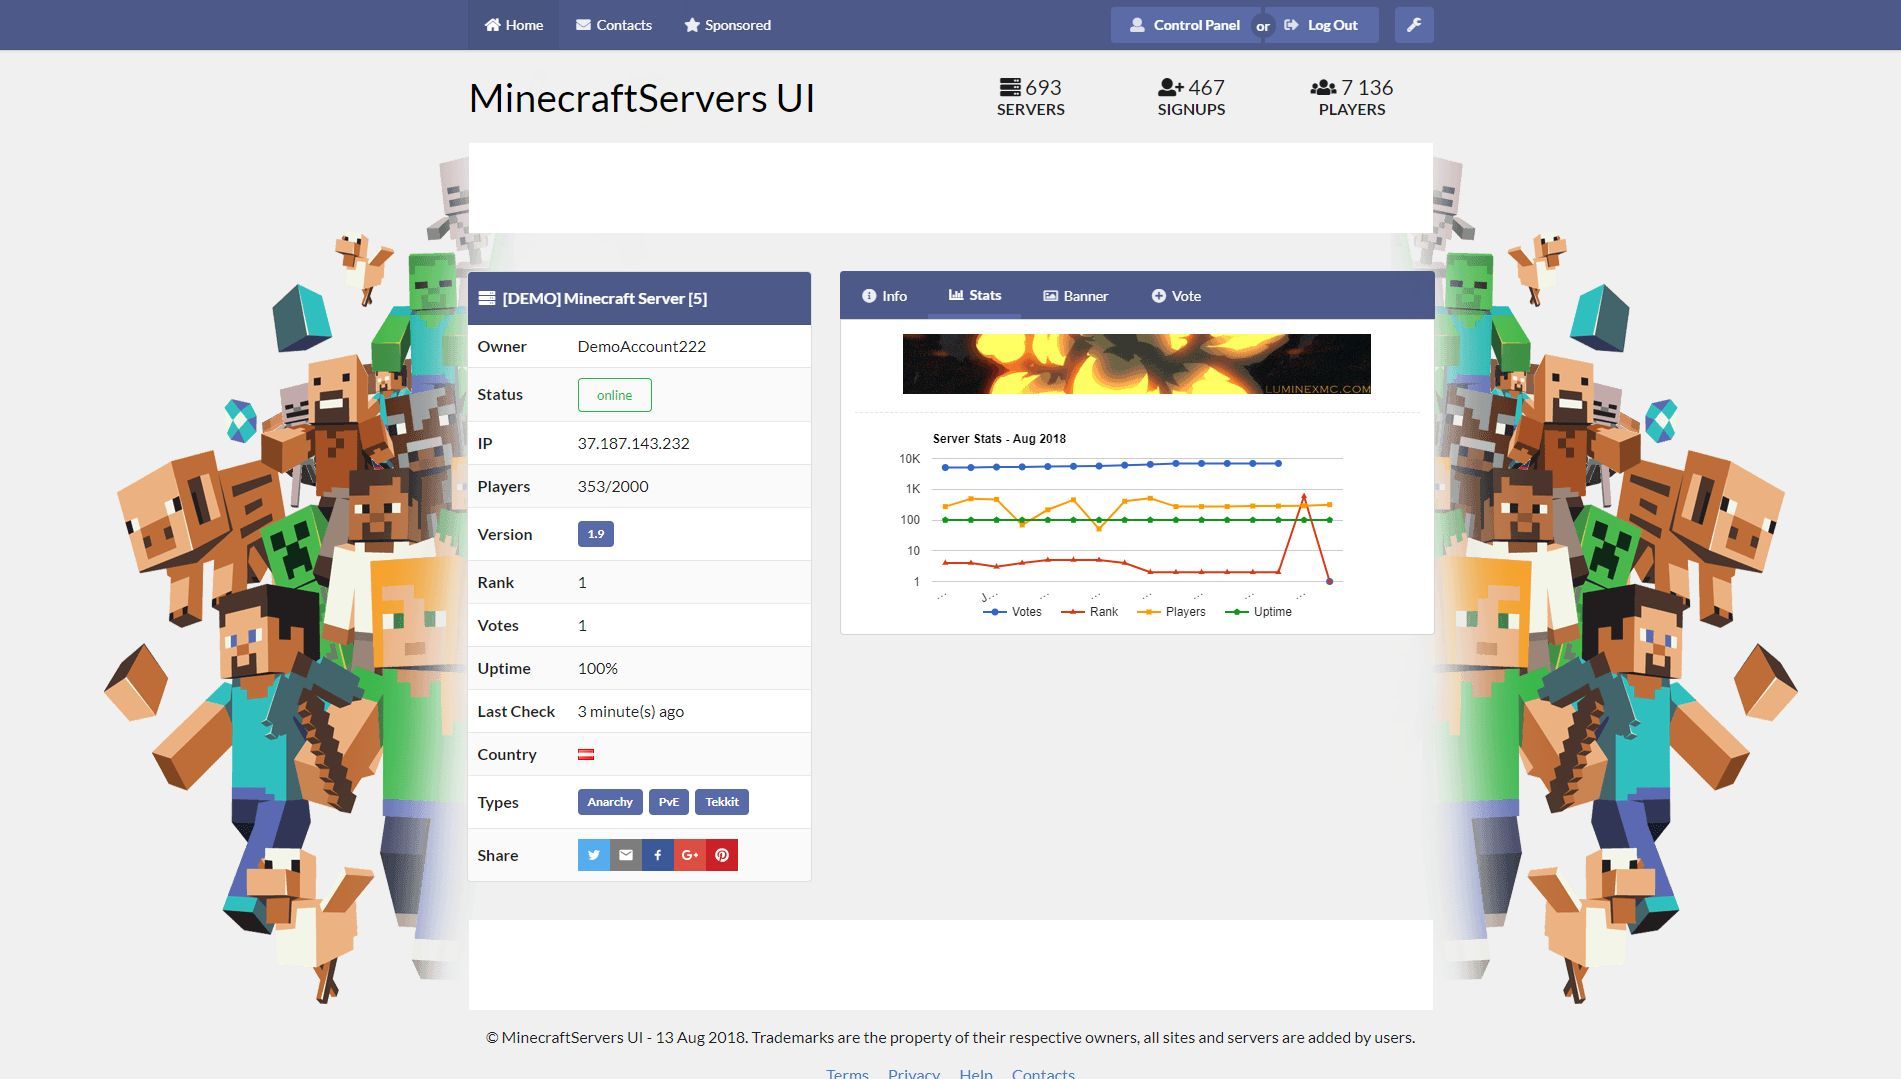
Task: Click the MinecraftServers UI site title
Action: coord(642,98)
